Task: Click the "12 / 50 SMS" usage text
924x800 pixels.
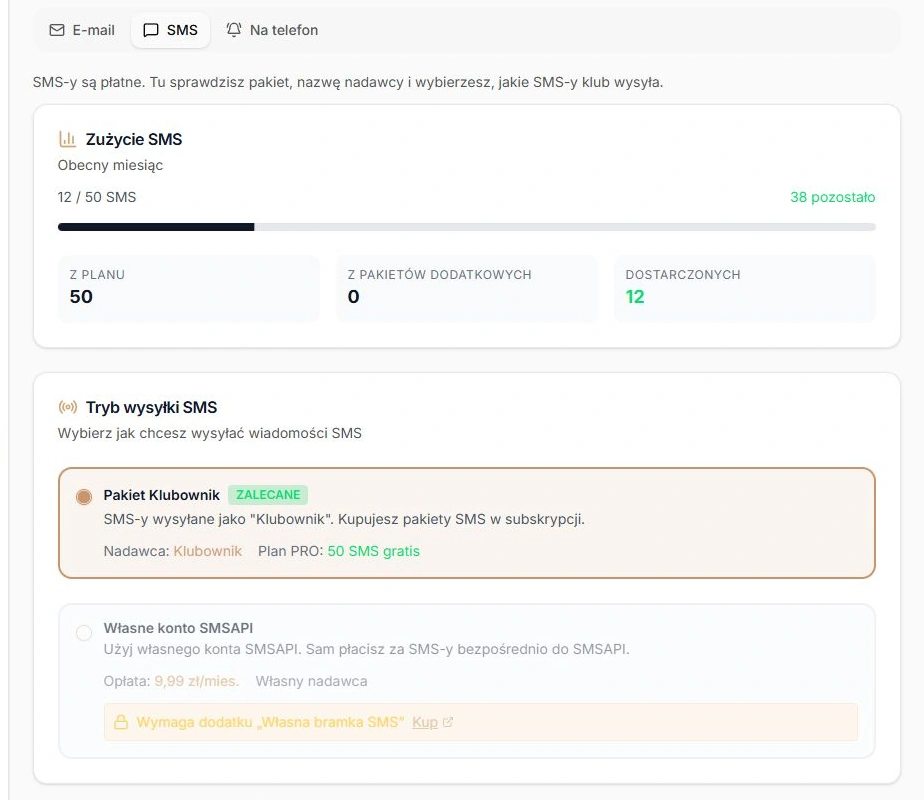Action: [97, 197]
